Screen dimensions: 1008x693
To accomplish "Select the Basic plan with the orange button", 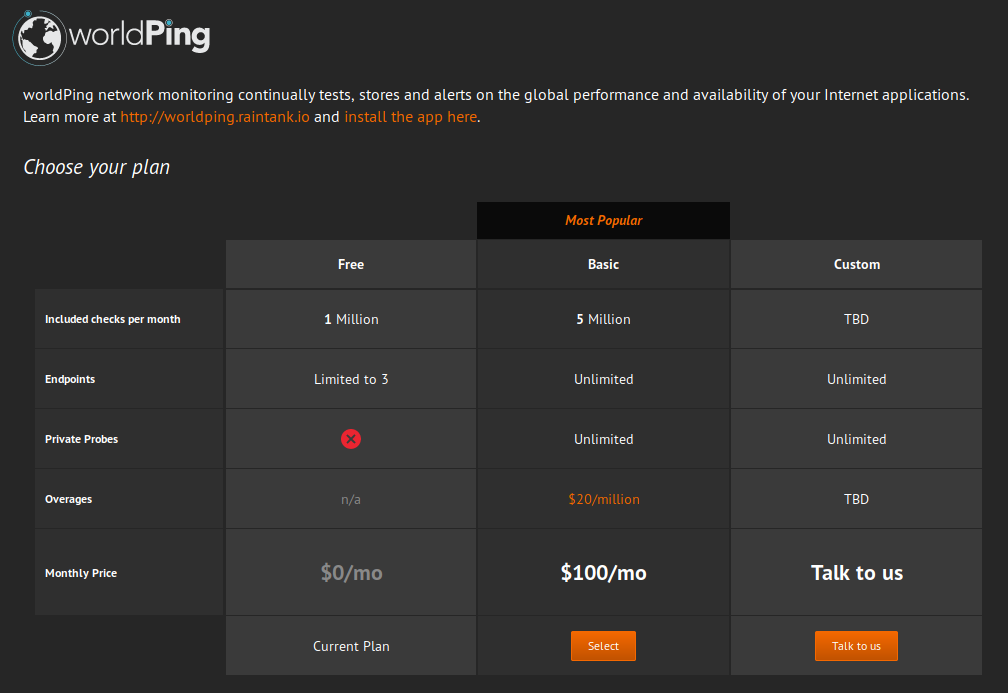I will coord(603,646).
